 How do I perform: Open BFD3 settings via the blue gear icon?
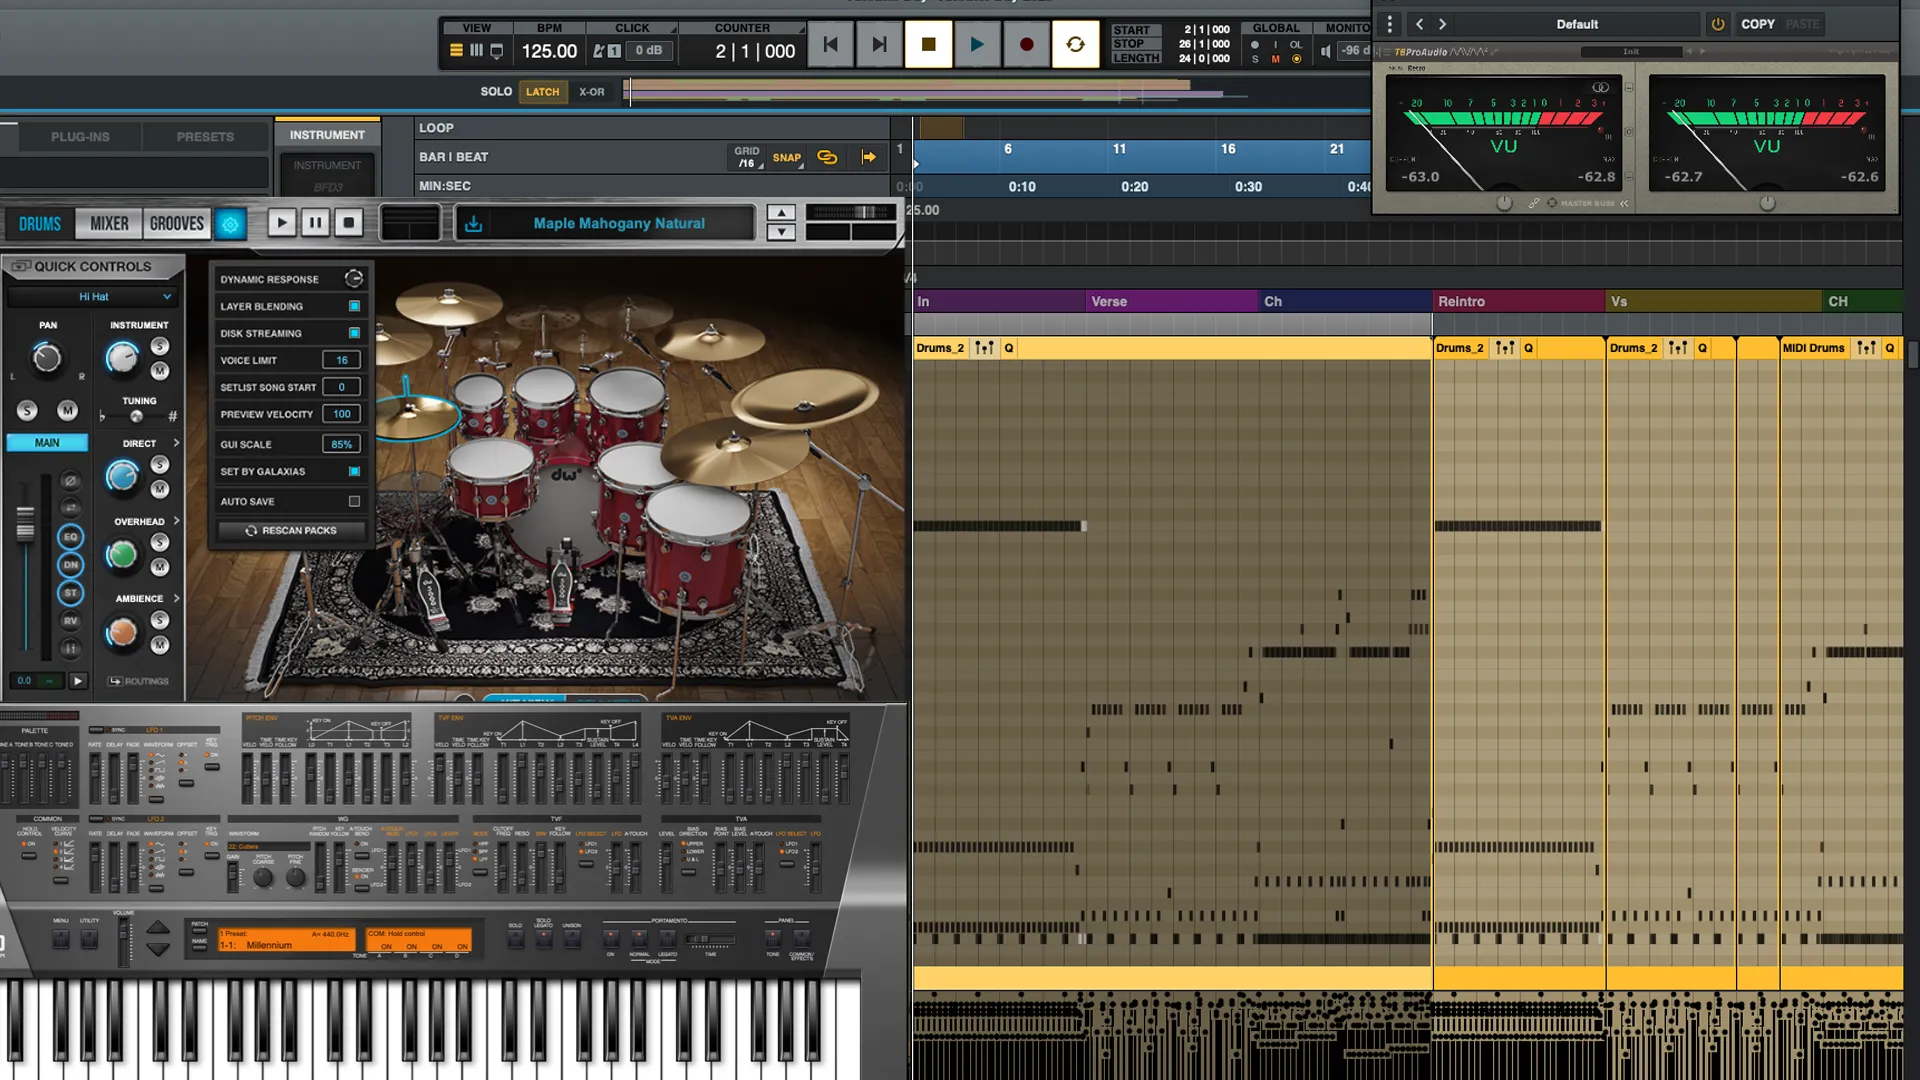point(230,224)
